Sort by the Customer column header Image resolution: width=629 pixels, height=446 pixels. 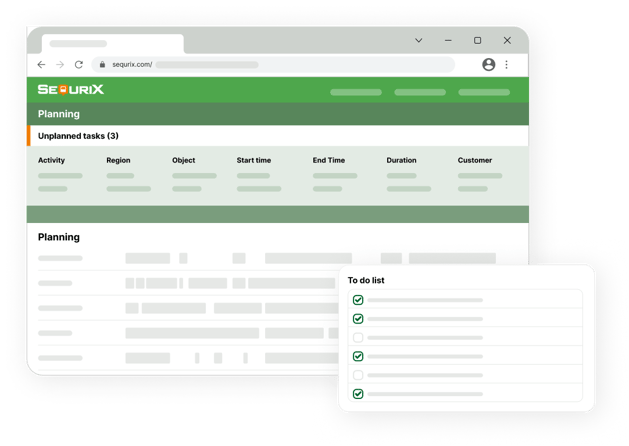[x=475, y=160]
